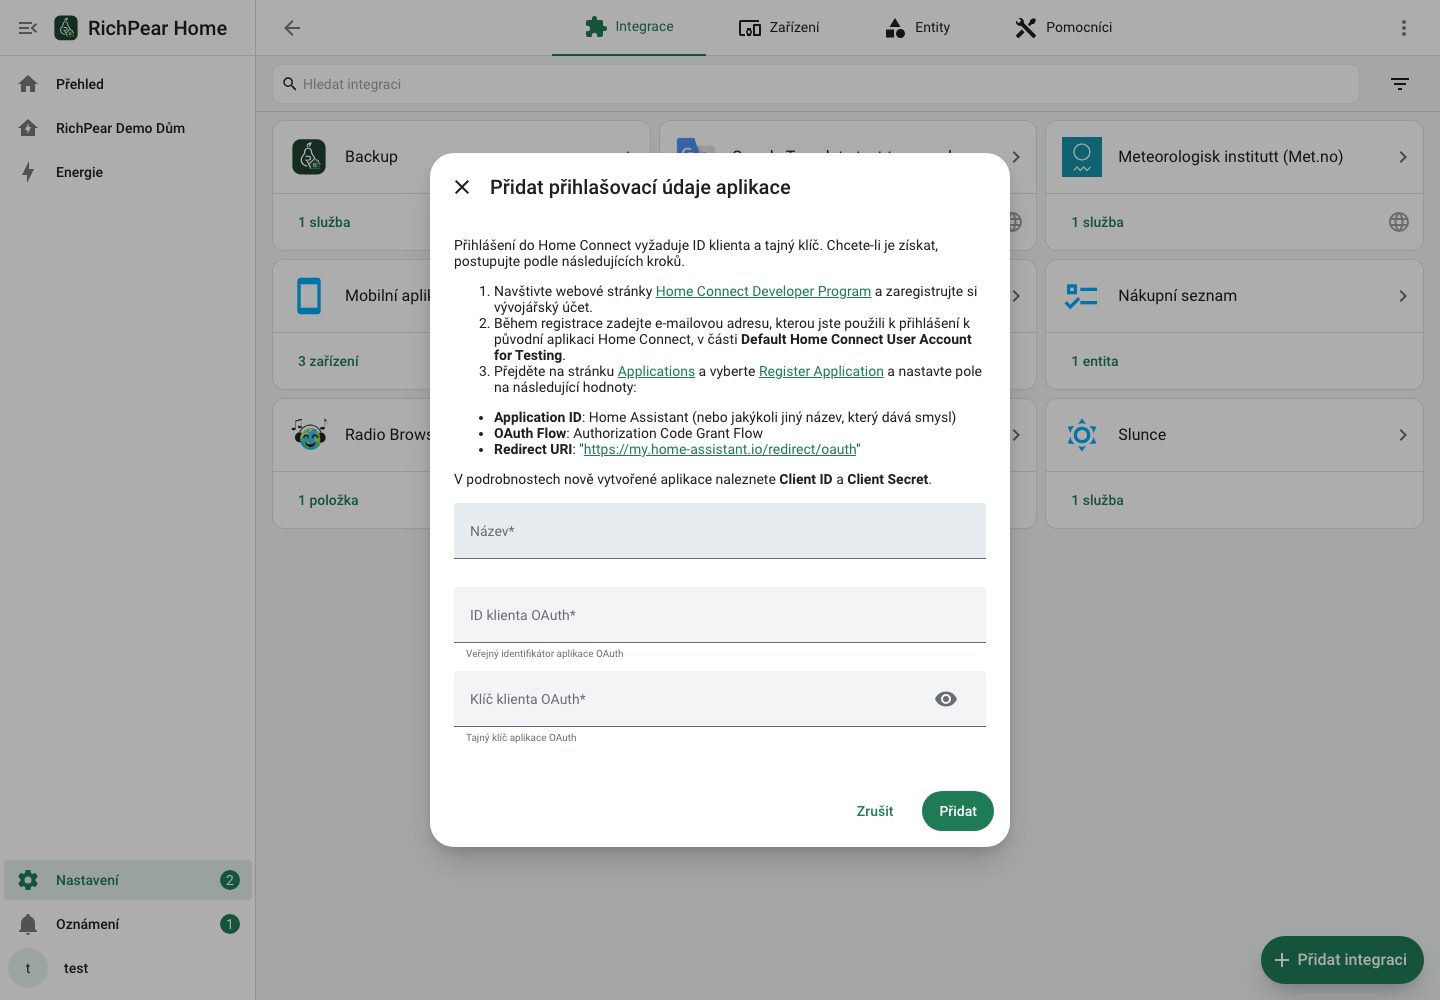The width and height of the screenshot is (1440, 1000).
Task: Click the Energie lightning icon
Action: 28,172
